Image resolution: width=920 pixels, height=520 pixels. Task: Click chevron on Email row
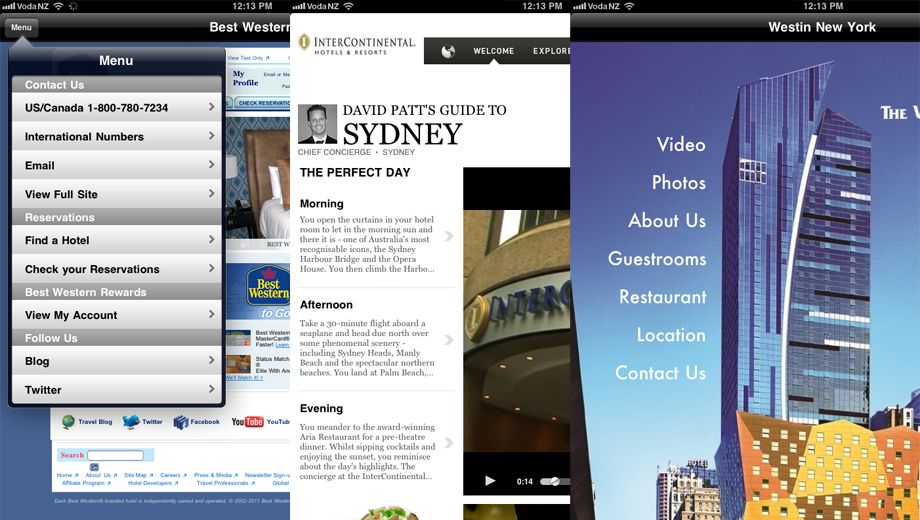pos(211,164)
